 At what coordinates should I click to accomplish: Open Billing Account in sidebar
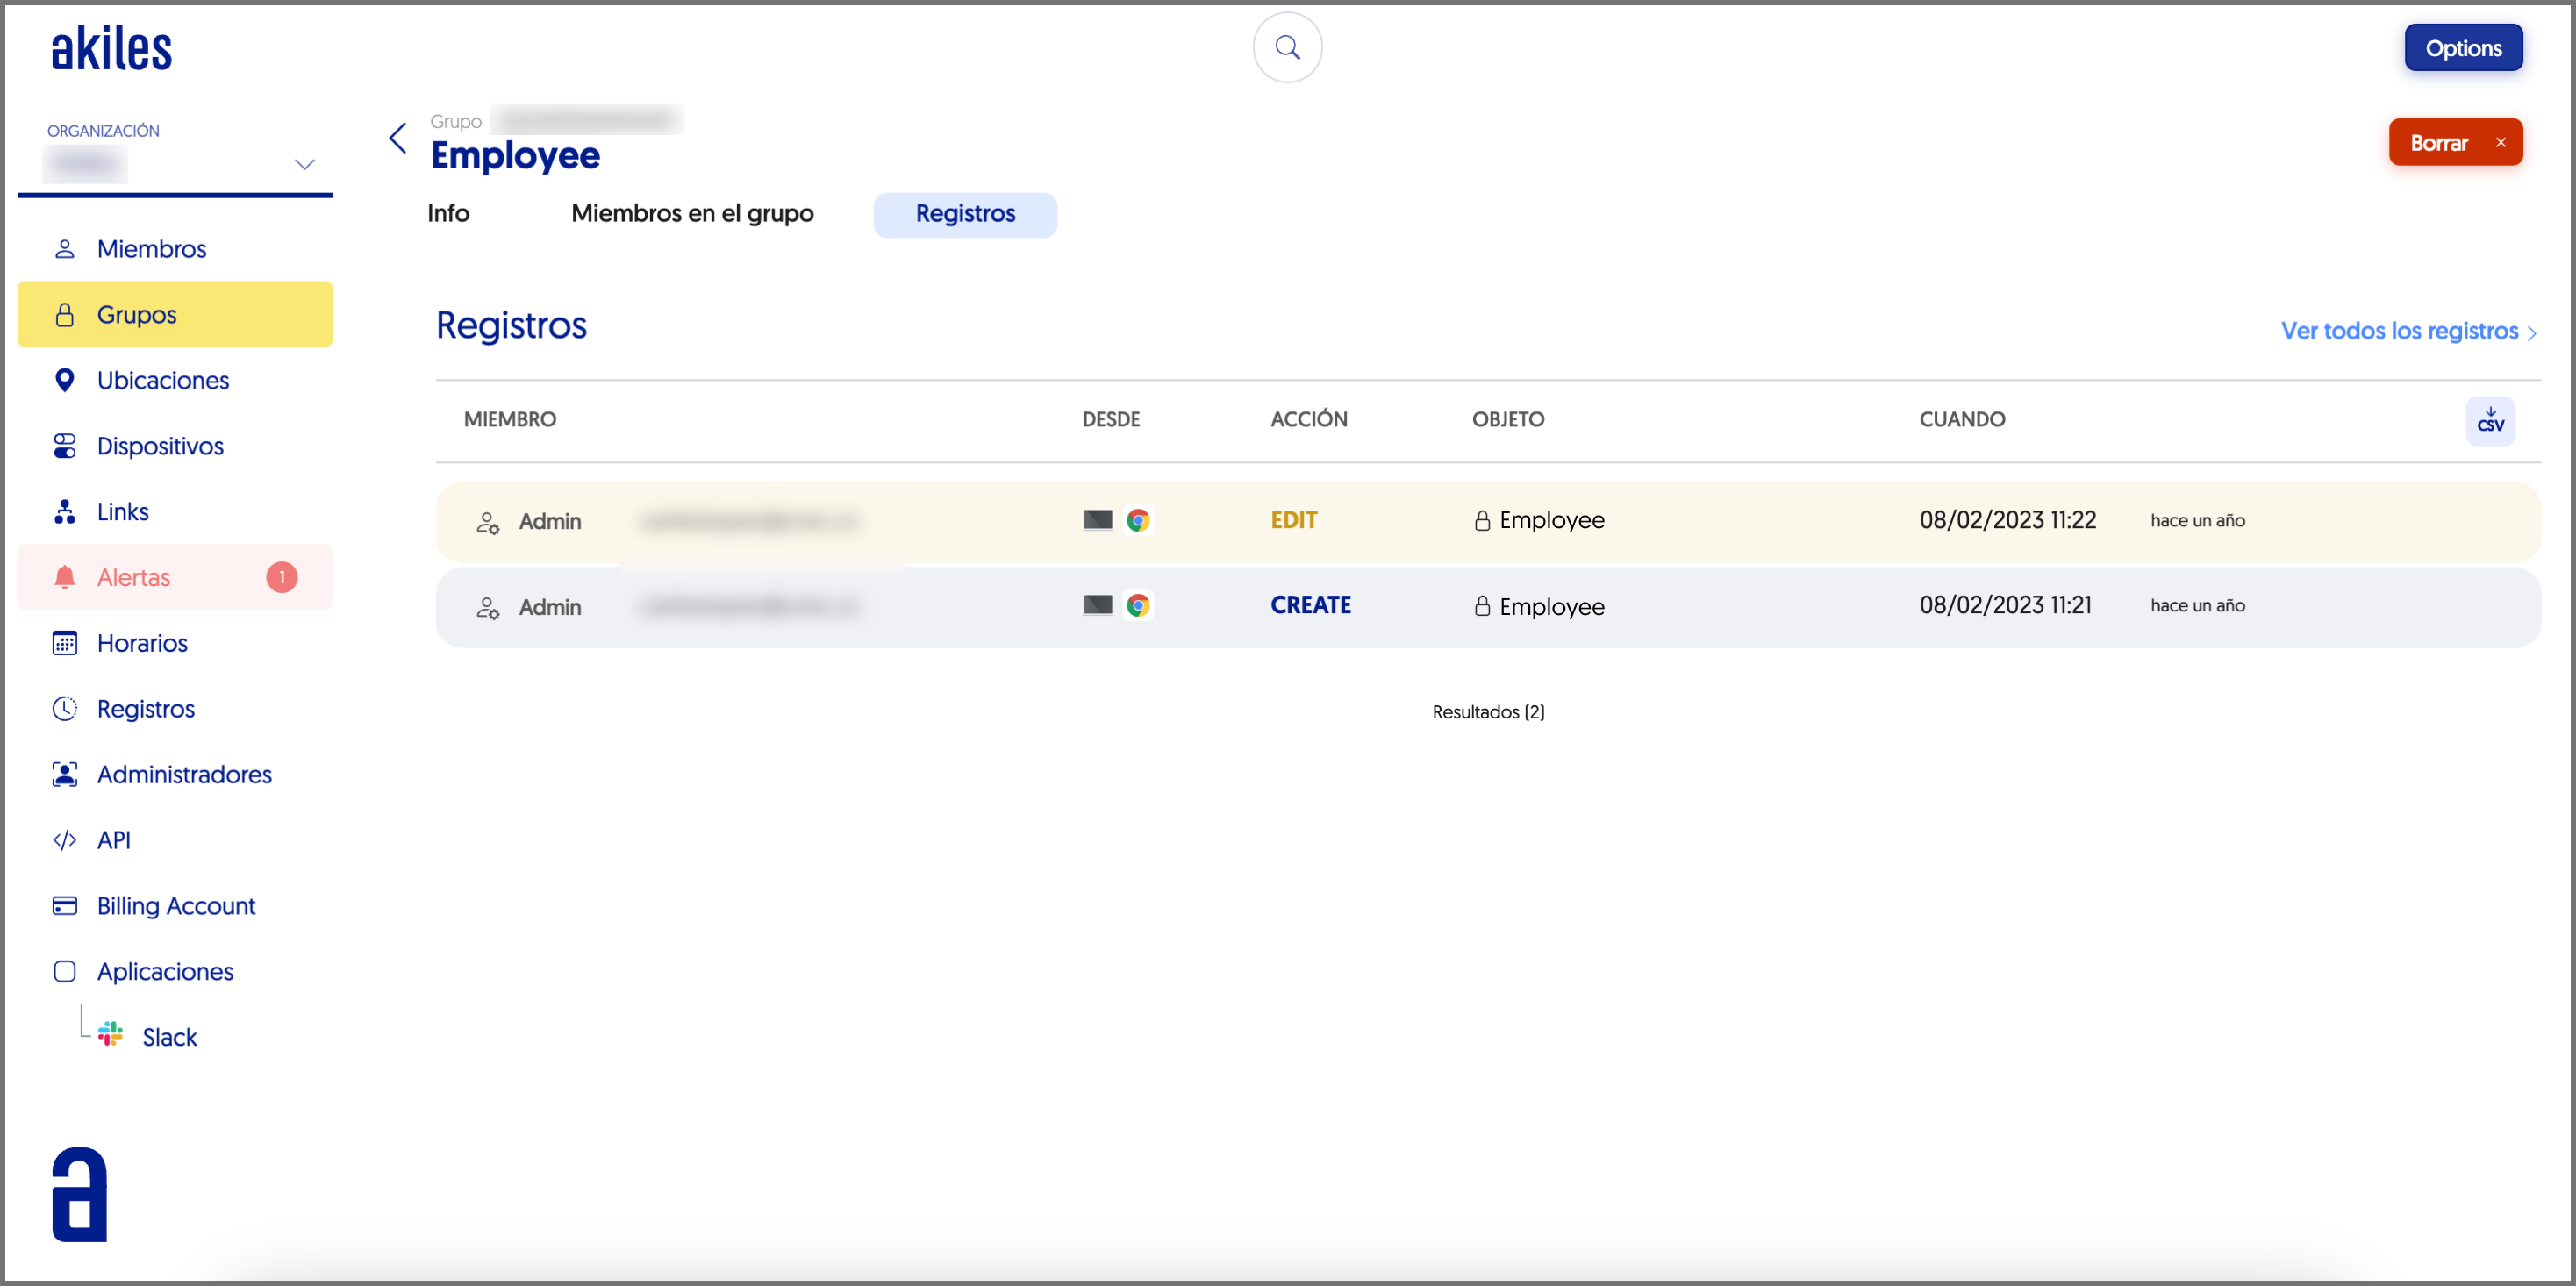tap(176, 906)
